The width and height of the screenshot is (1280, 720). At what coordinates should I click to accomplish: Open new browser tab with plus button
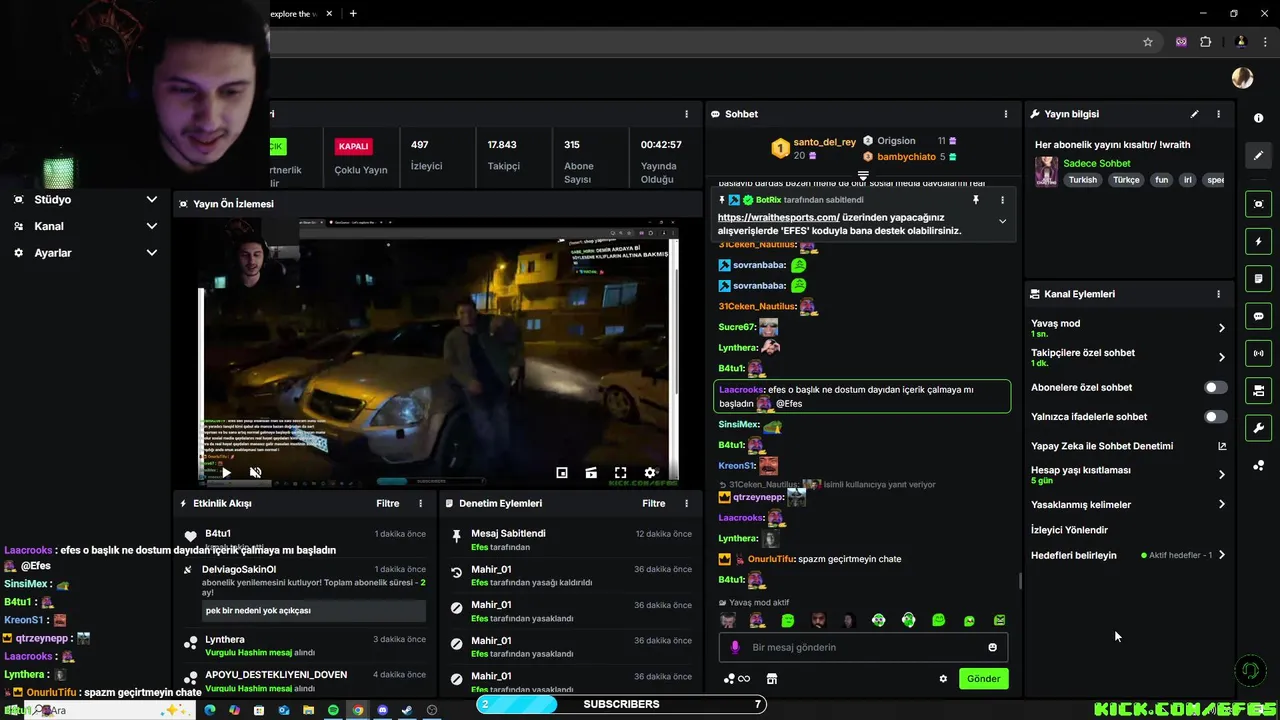click(x=353, y=13)
